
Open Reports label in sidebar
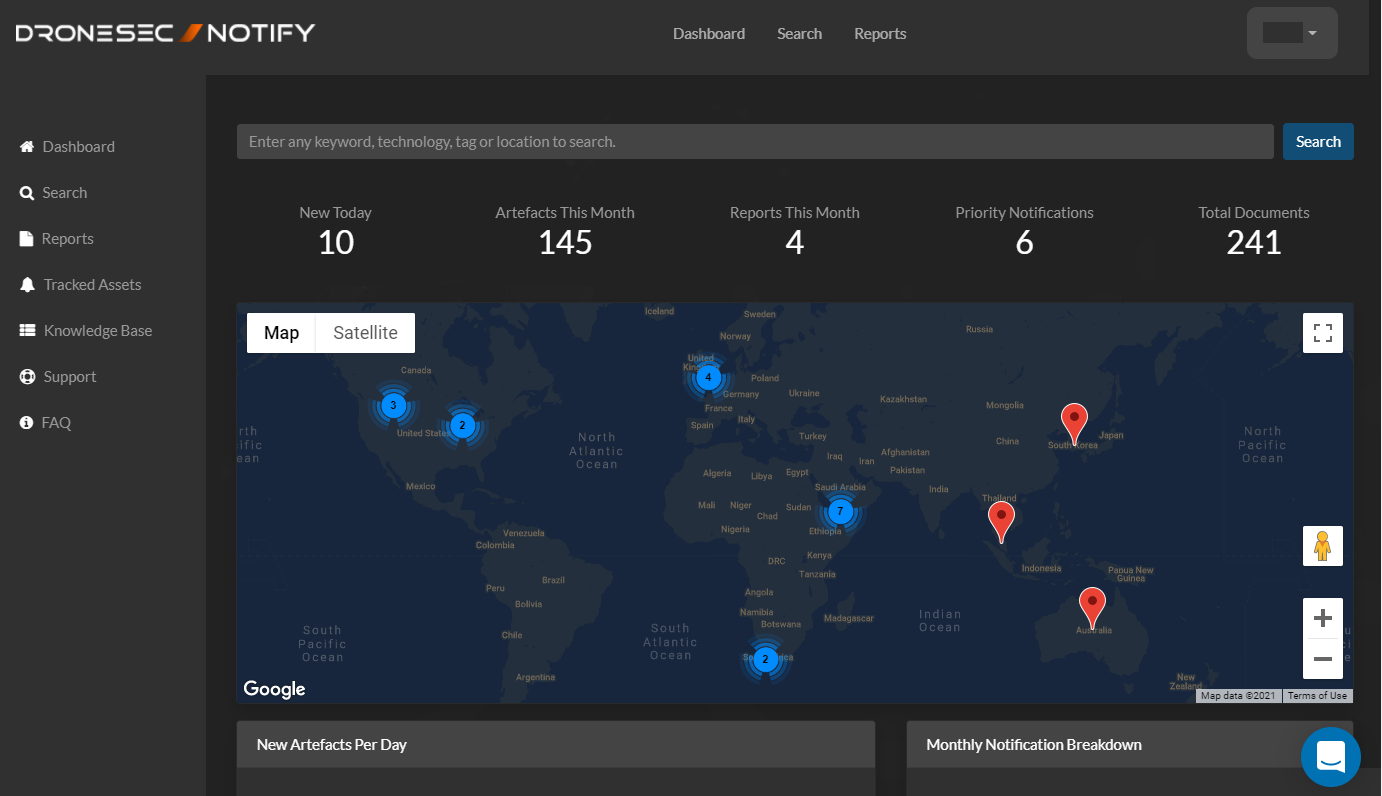coord(68,239)
